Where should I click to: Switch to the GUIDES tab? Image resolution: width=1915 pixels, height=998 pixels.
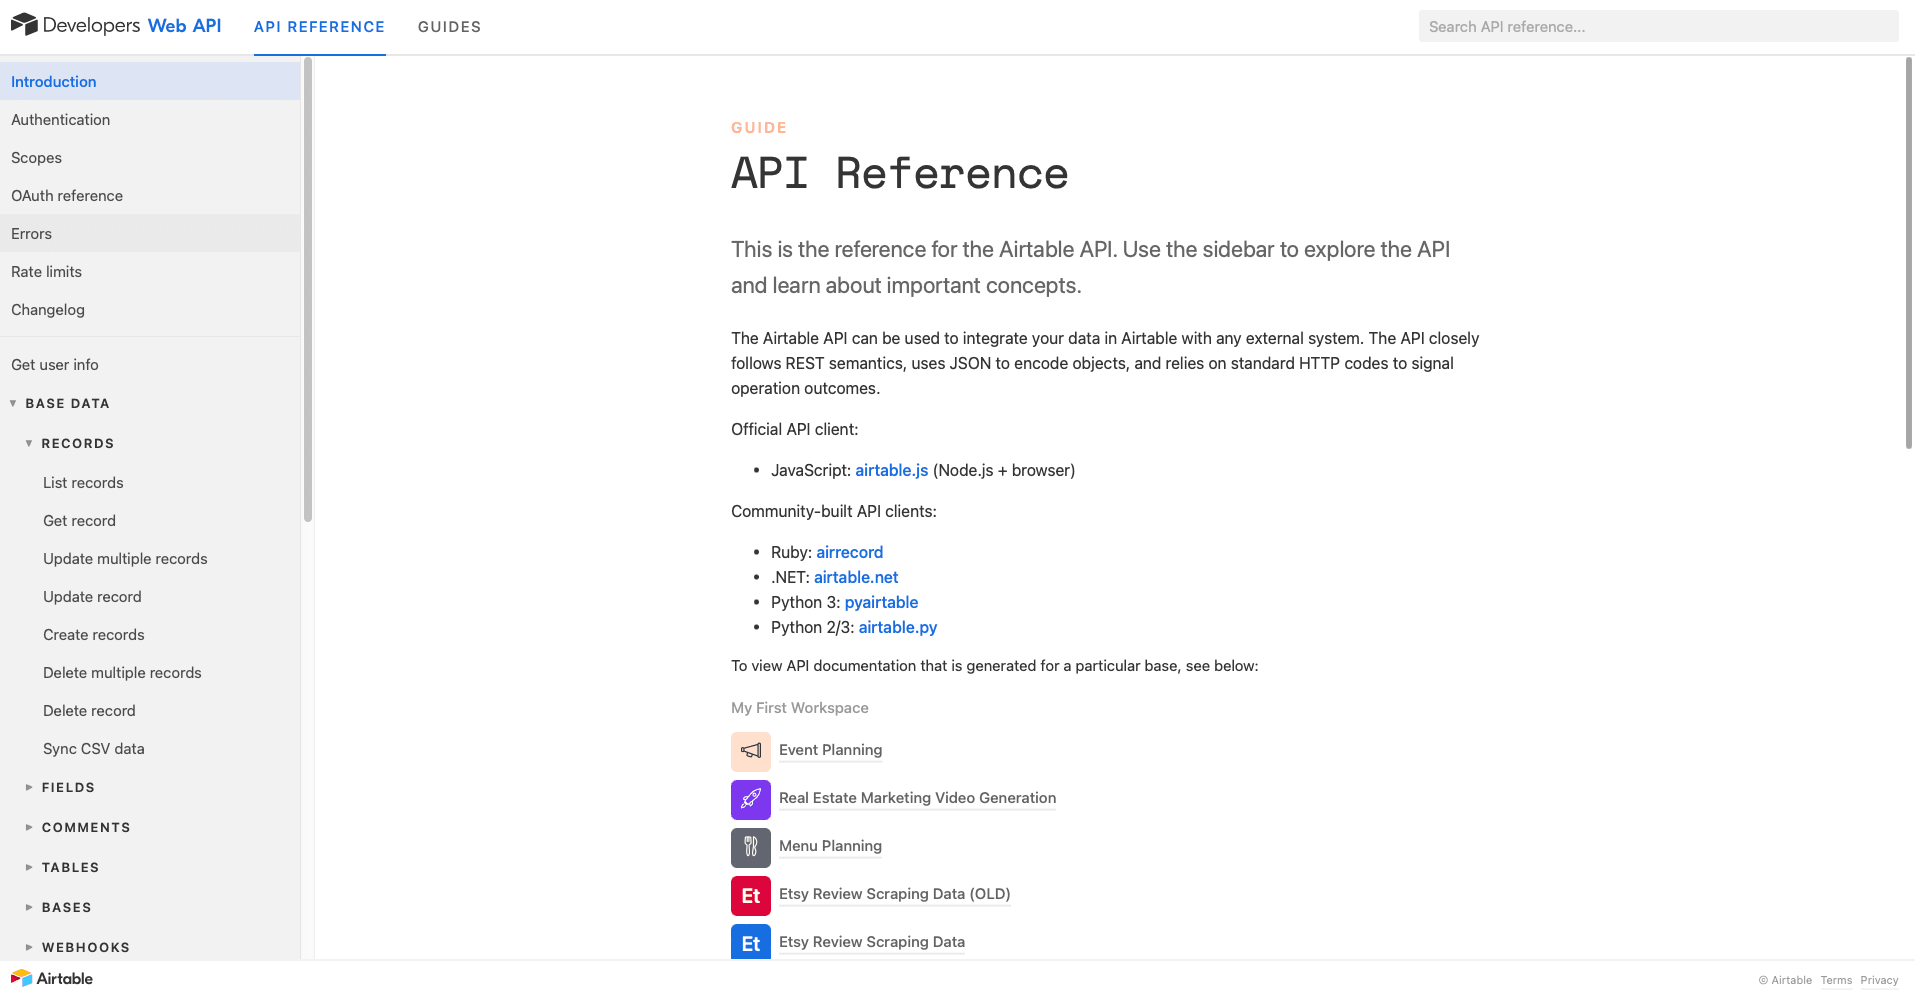[449, 27]
